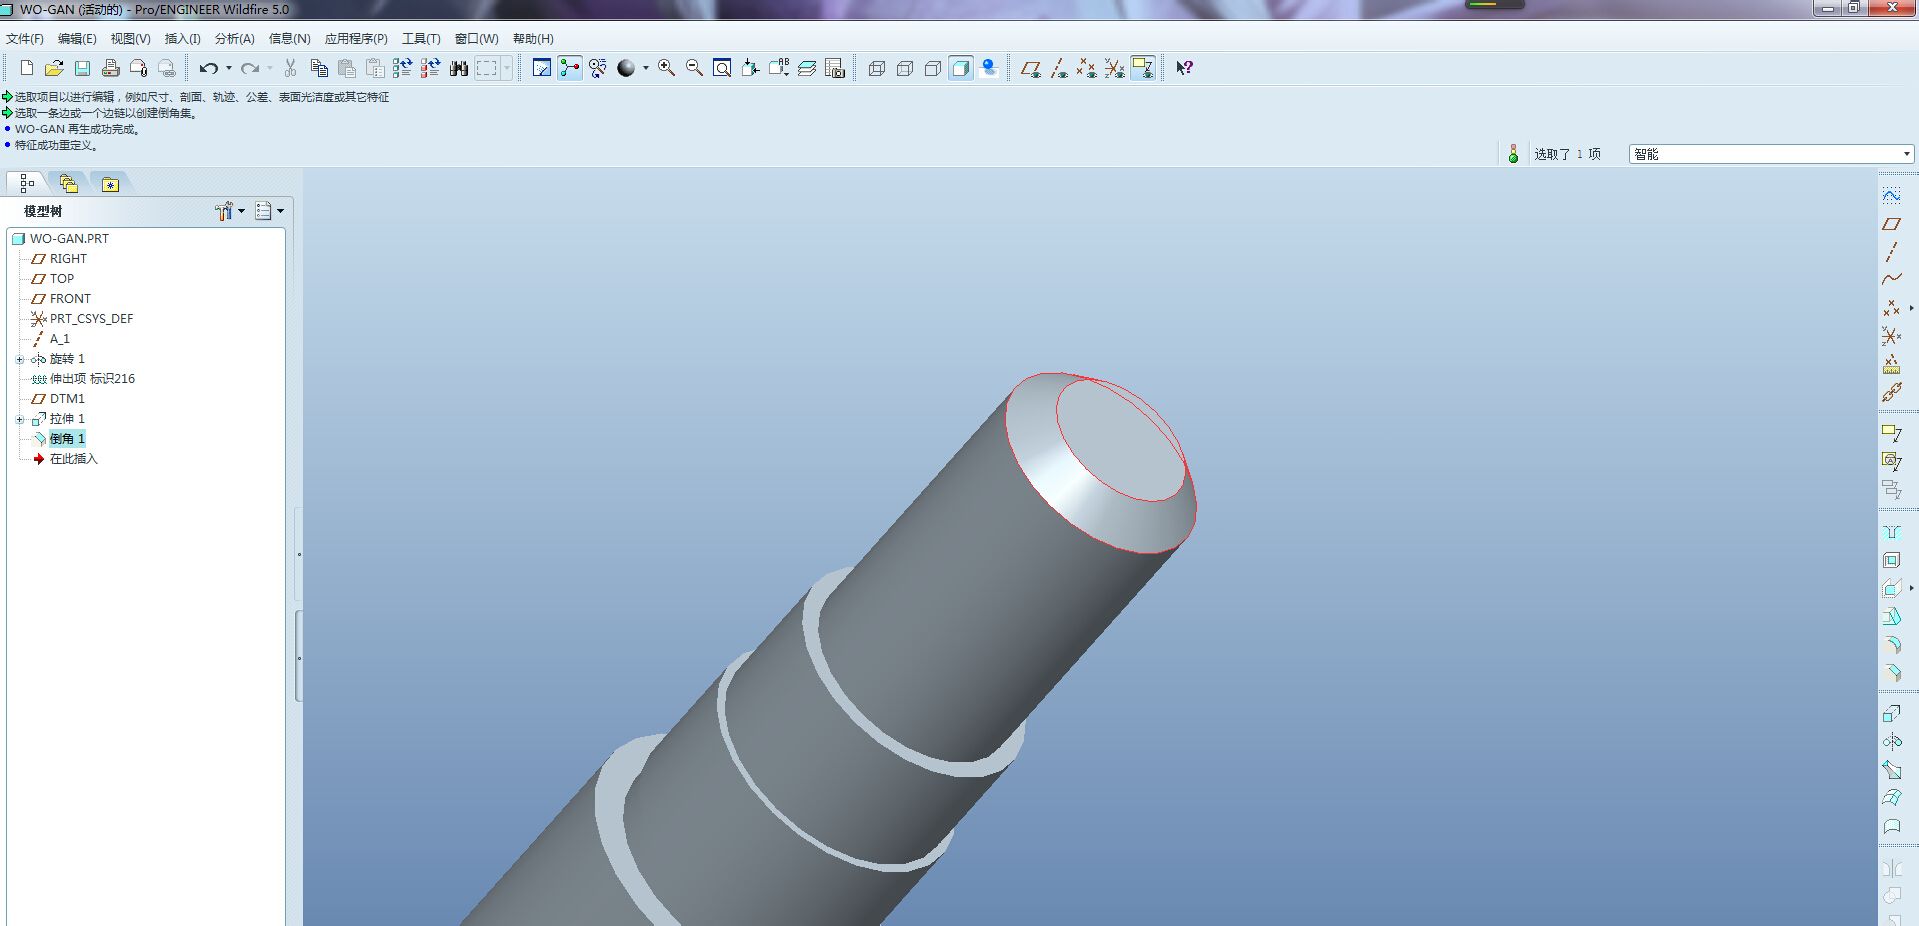
Task: Open an existing file via folder icon
Action: (54, 68)
